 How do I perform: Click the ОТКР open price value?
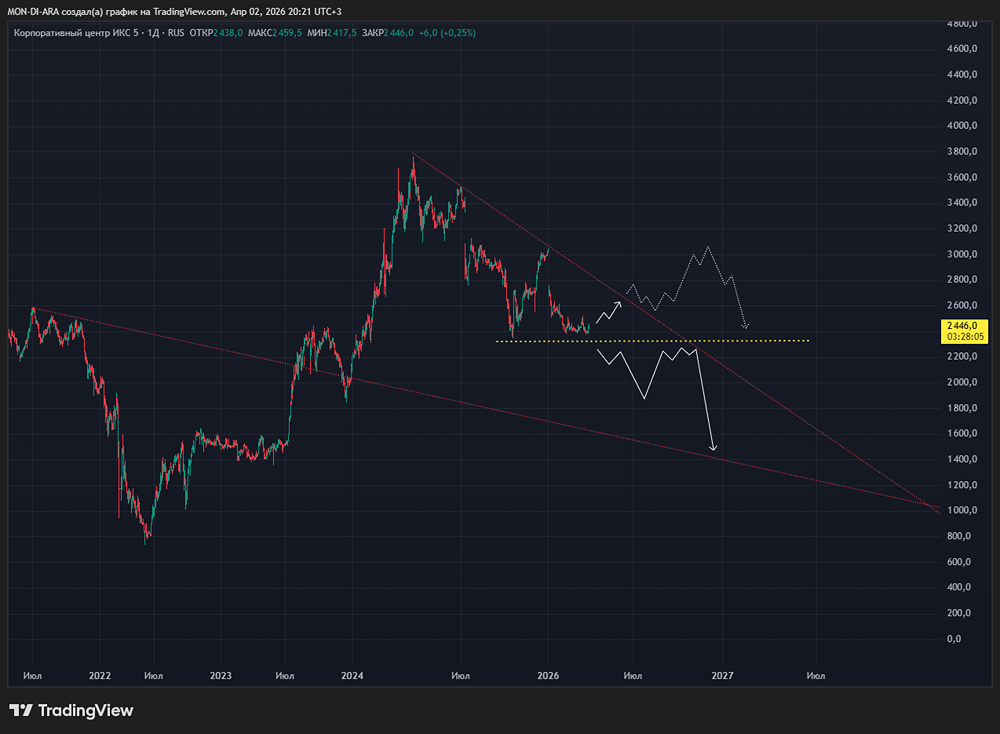click(228, 33)
